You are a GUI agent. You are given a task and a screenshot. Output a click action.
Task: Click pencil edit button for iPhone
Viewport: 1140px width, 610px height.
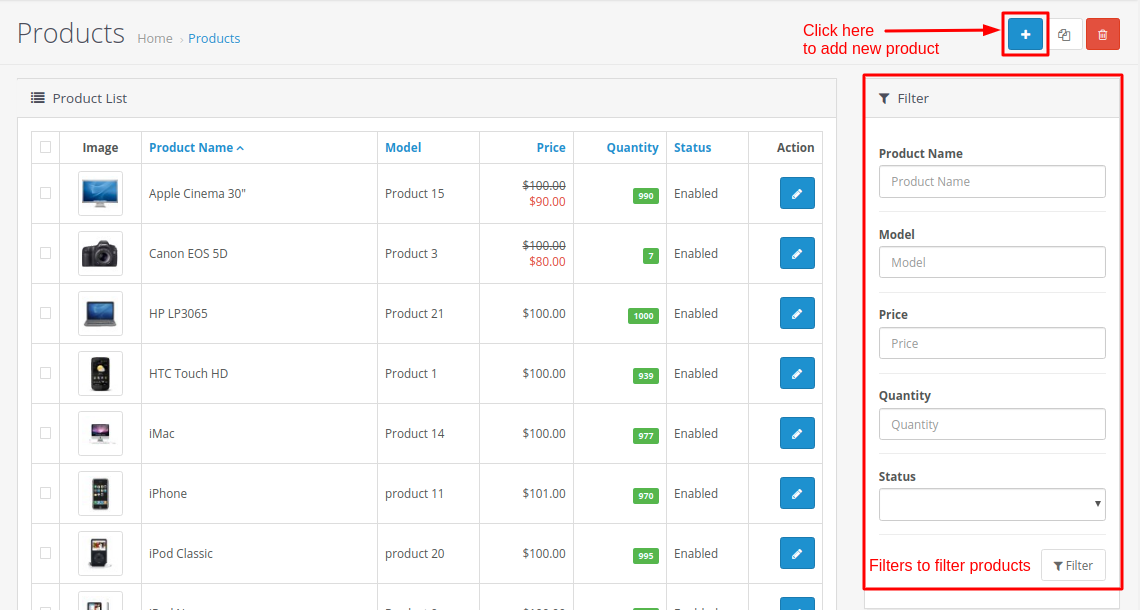(797, 493)
